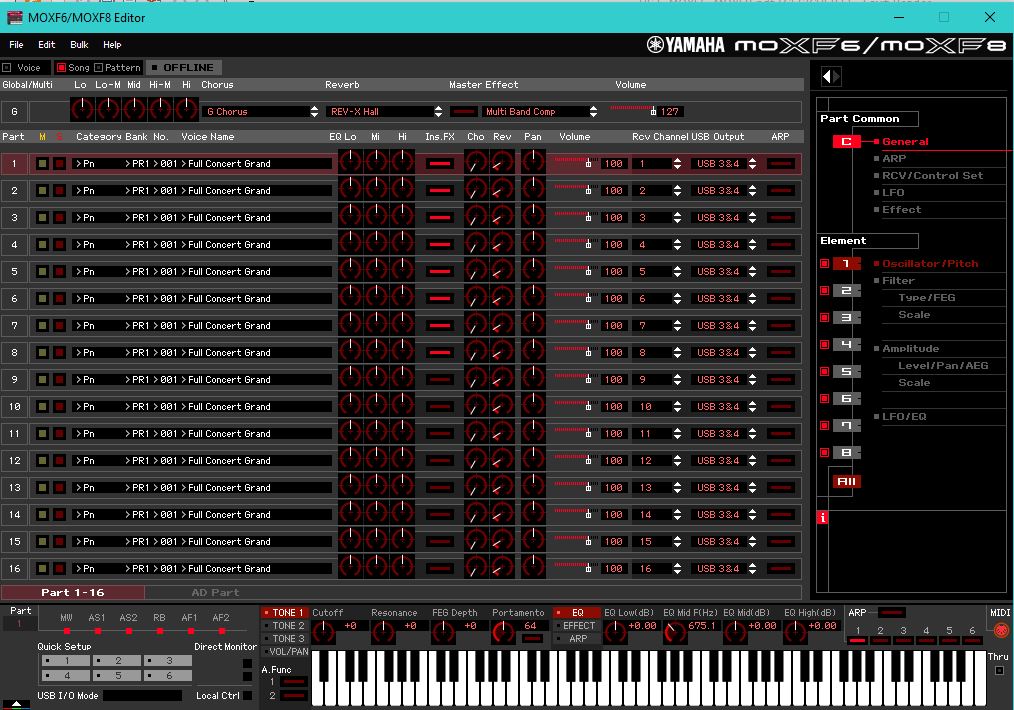Select the VOL/PAN knob function
The width and height of the screenshot is (1014, 710).
tap(283, 651)
